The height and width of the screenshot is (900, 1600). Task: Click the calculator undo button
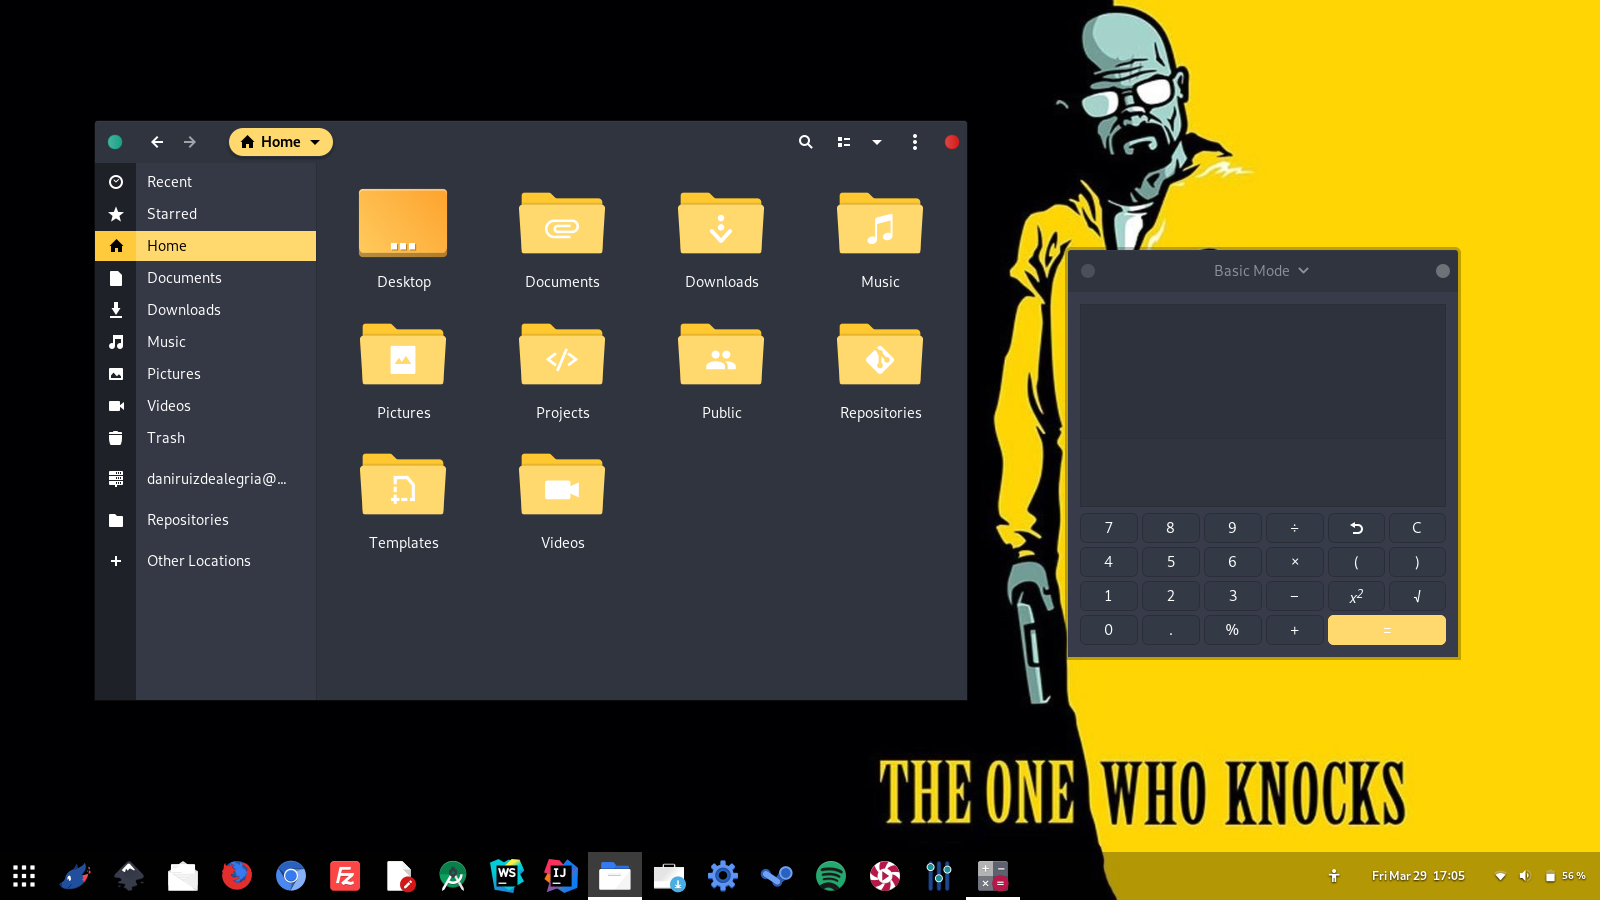1357,528
